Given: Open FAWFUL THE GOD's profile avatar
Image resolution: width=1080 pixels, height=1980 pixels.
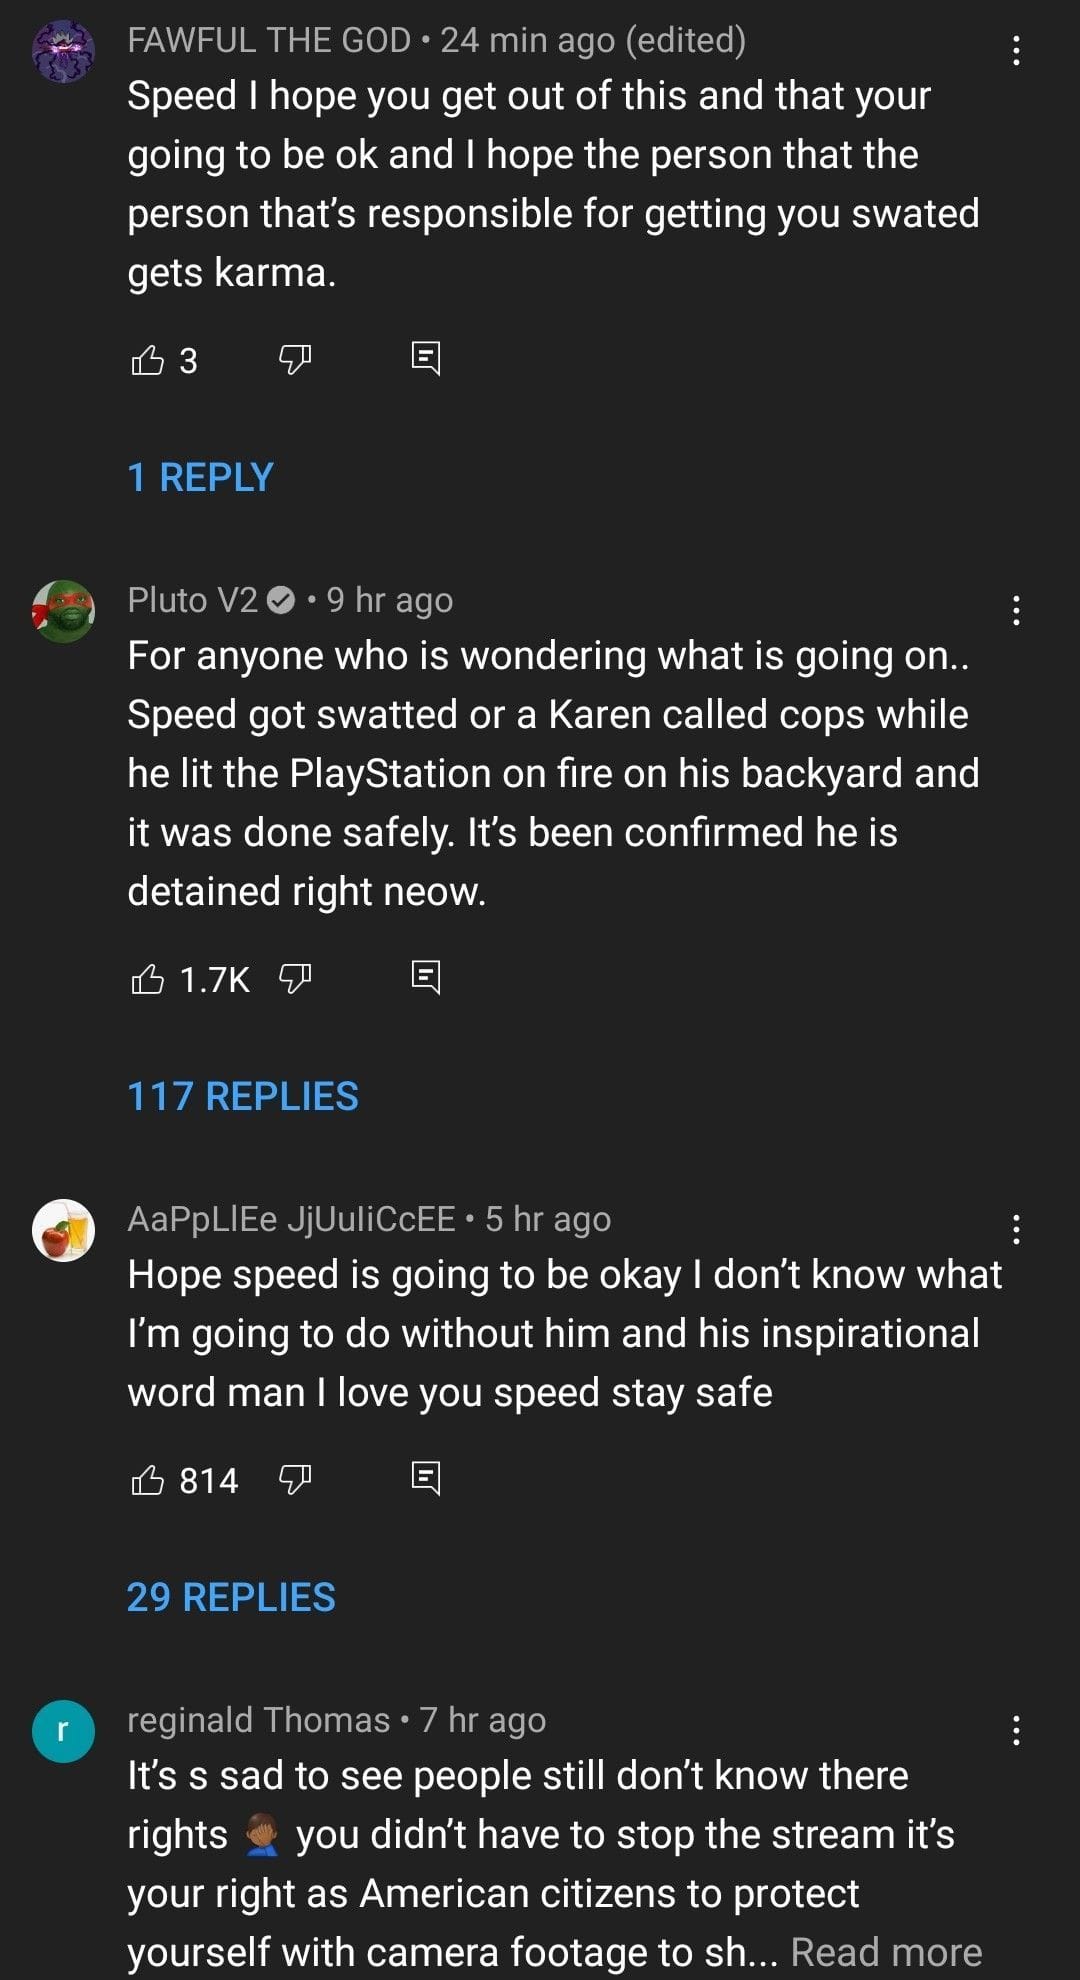Looking at the screenshot, I should tap(65, 48).
